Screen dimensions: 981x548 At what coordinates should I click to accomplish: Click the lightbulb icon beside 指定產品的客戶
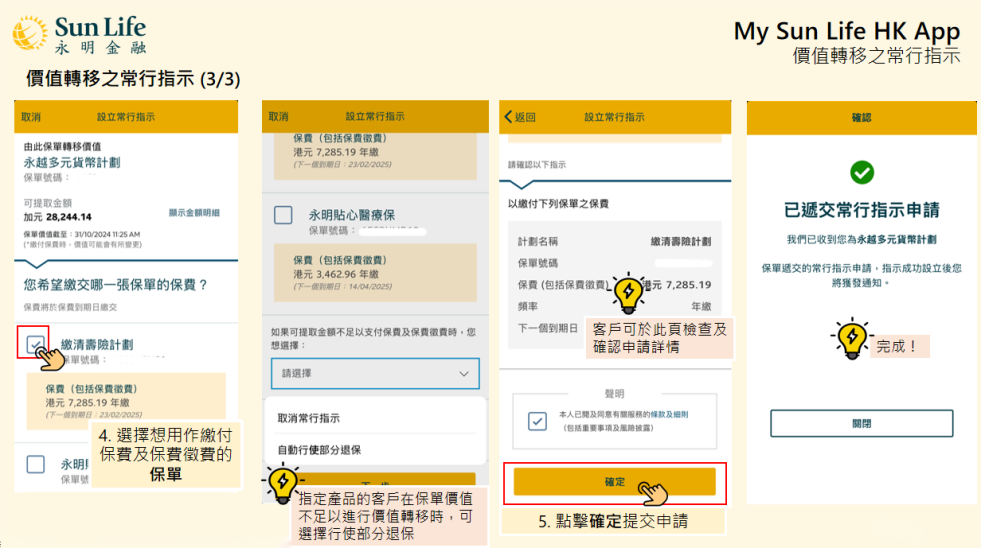pyautogui.click(x=281, y=484)
